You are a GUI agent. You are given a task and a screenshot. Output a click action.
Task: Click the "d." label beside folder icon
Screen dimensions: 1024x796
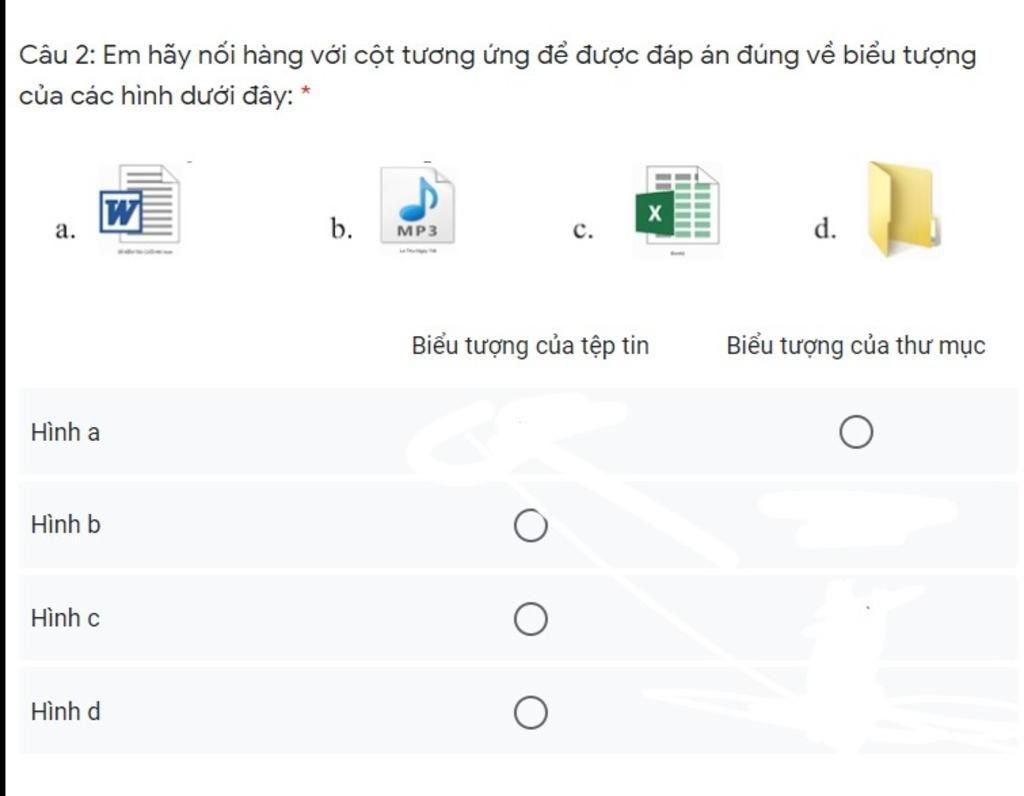(x=825, y=230)
